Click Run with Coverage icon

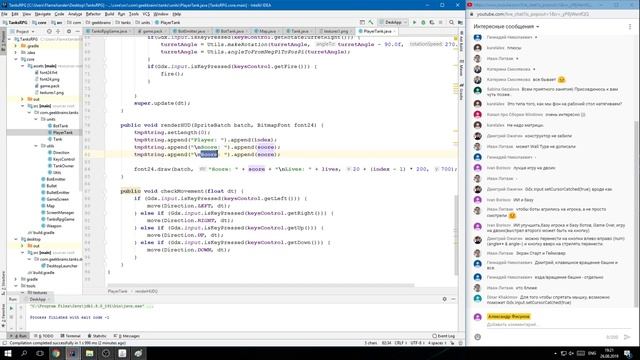432,22
